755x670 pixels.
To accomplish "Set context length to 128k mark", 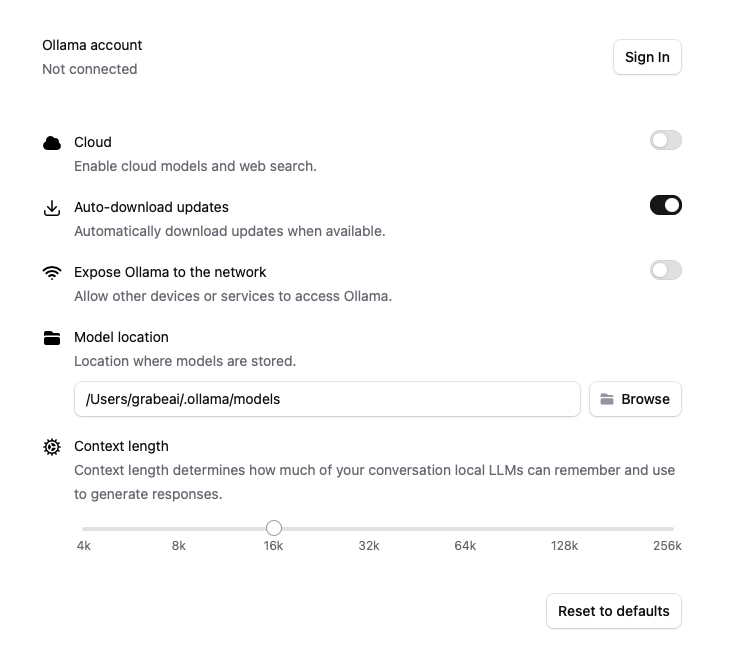I will [564, 528].
